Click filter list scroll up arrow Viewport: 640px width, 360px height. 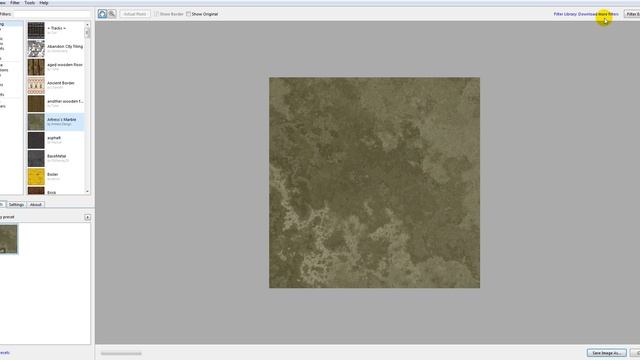pyautogui.click(x=87, y=25)
